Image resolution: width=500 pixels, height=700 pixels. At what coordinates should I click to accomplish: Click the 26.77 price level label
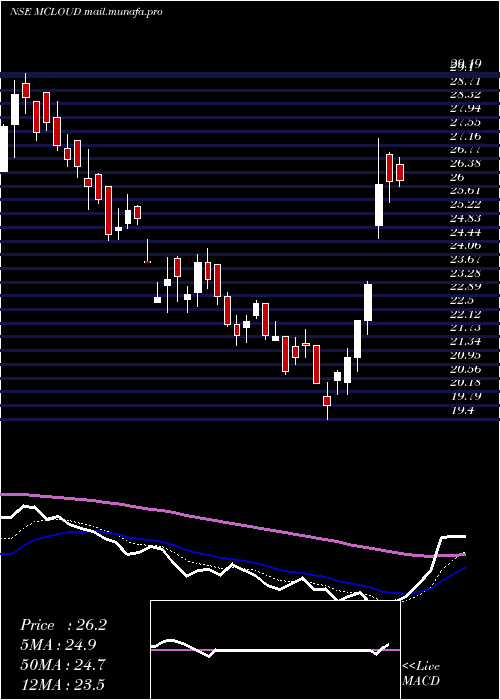[465, 150]
